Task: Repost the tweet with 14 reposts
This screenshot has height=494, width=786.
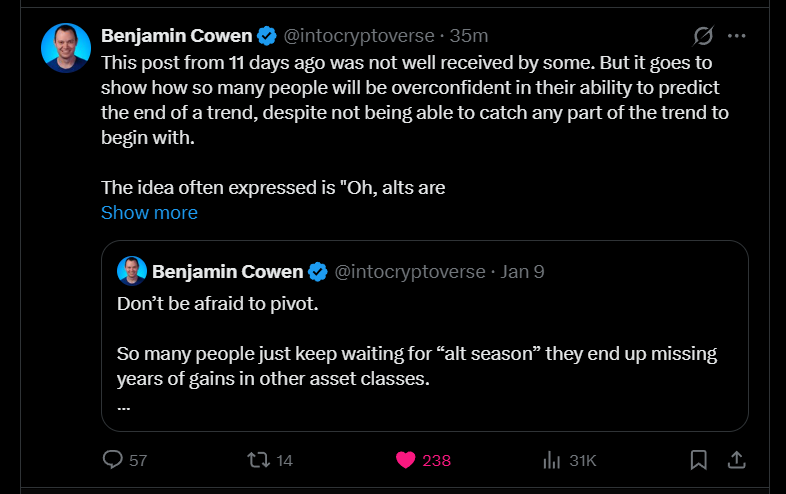Action: point(258,460)
